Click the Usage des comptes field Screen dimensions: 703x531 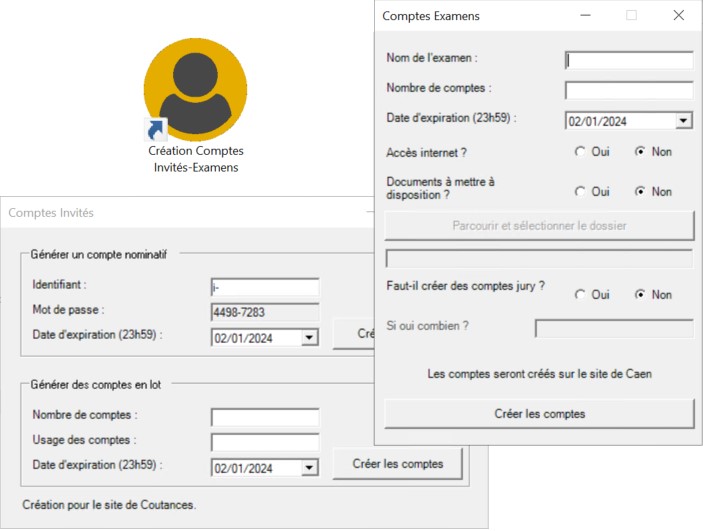pyautogui.click(x=265, y=442)
